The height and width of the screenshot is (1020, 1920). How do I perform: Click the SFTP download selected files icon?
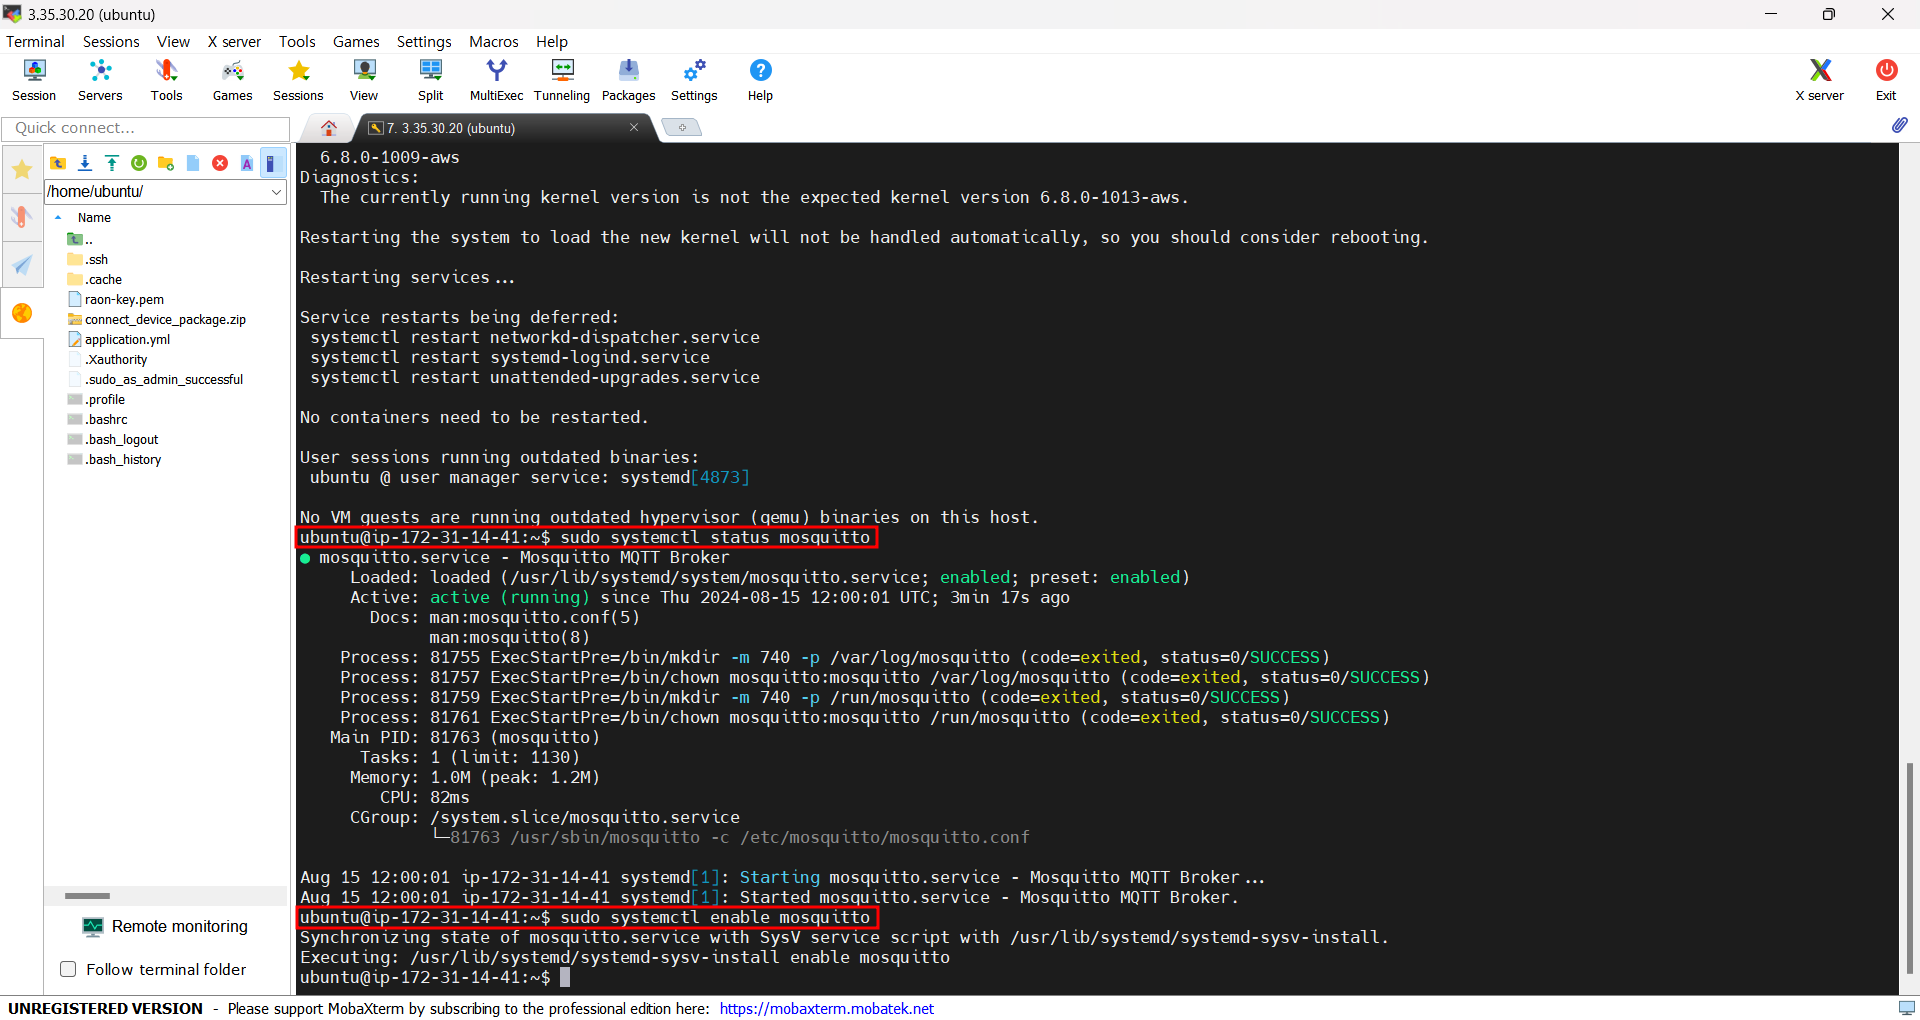pyautogui.click(x=85, y=163)
